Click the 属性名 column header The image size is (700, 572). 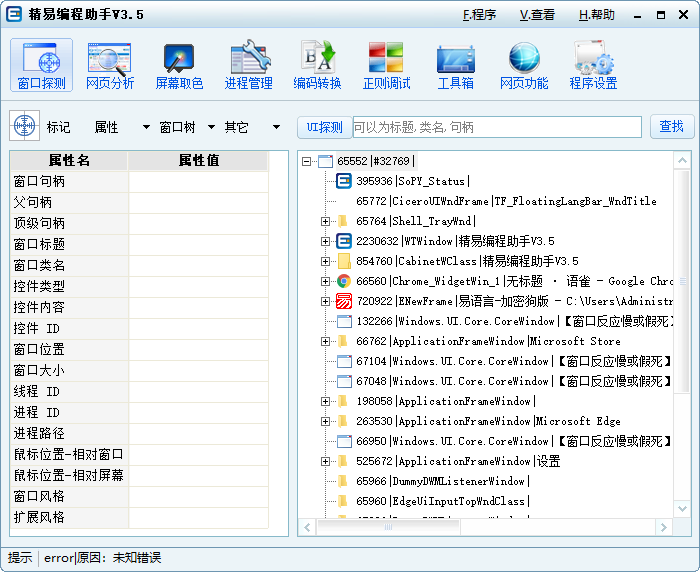69,160
